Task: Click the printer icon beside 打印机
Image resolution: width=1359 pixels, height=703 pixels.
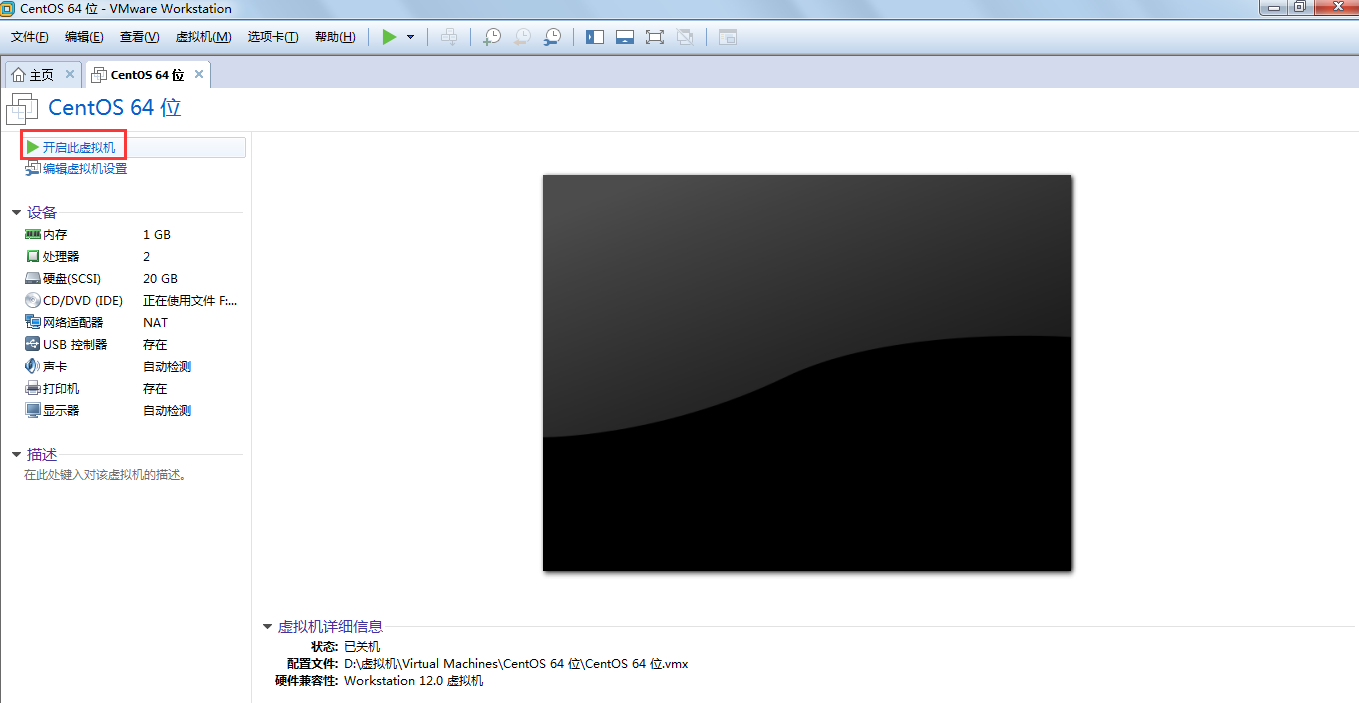Action: coord(33,388)
